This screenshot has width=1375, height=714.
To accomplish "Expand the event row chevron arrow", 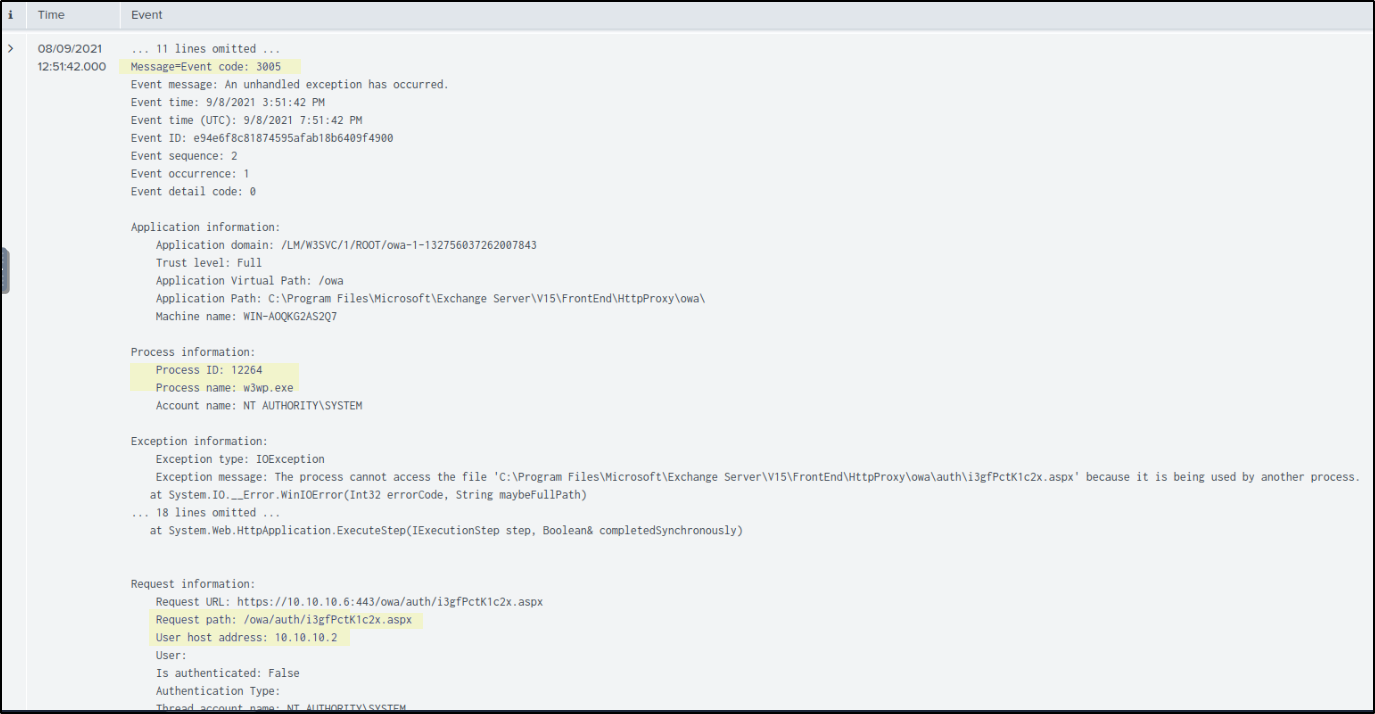I will [11, 48].
